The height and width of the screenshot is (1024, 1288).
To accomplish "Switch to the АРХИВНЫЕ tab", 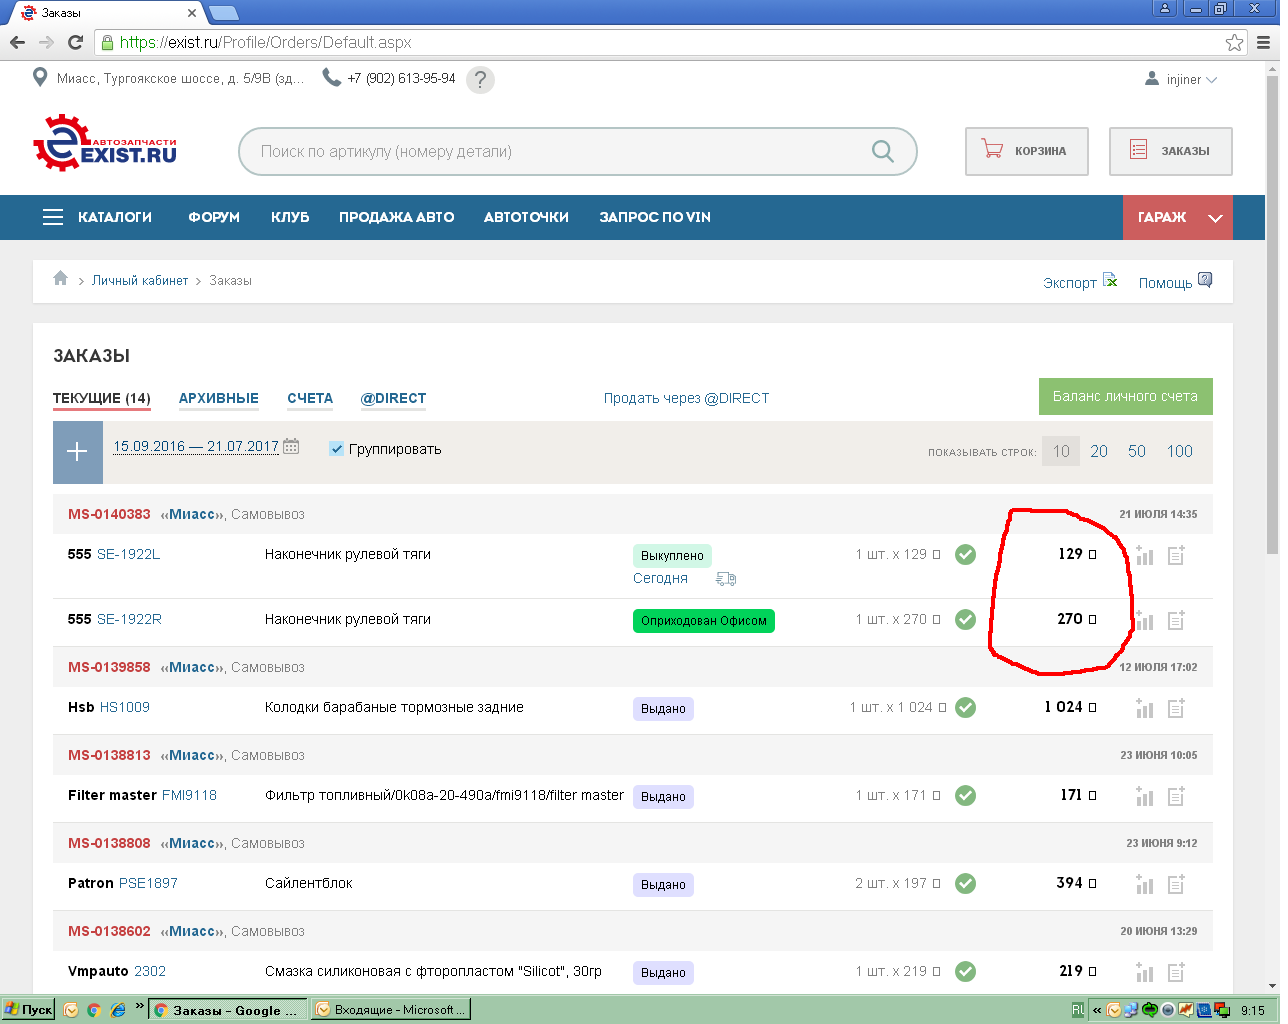I will 218,398.
